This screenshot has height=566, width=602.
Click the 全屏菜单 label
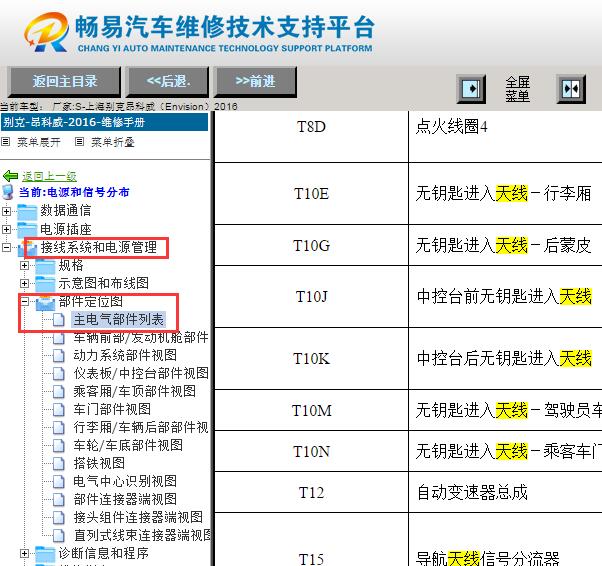pyautogui.click(x=517, y=89)
